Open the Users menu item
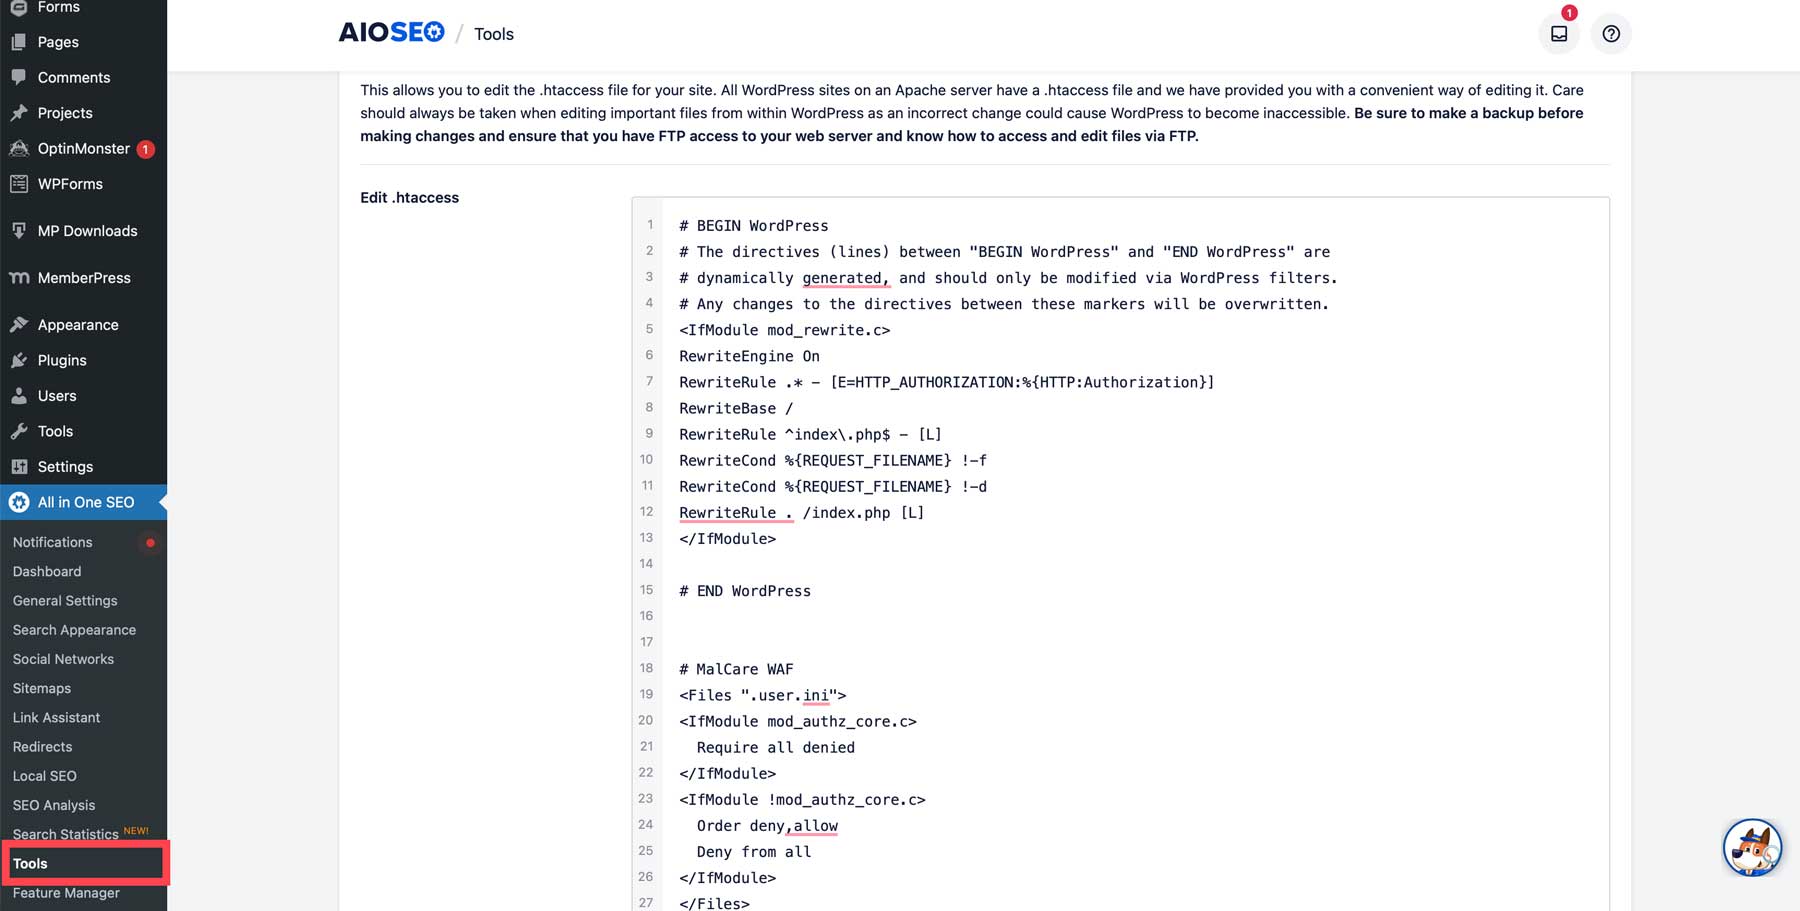The width and height of the screenshot is (1800, 911). click(57, 396)
